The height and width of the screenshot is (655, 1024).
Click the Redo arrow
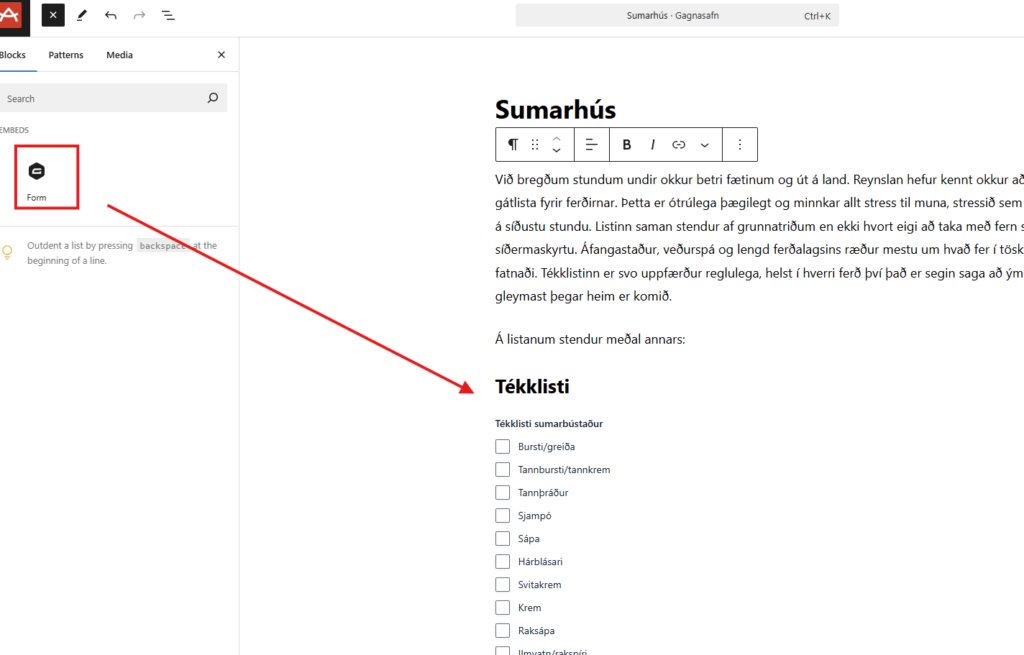(139, 16)
